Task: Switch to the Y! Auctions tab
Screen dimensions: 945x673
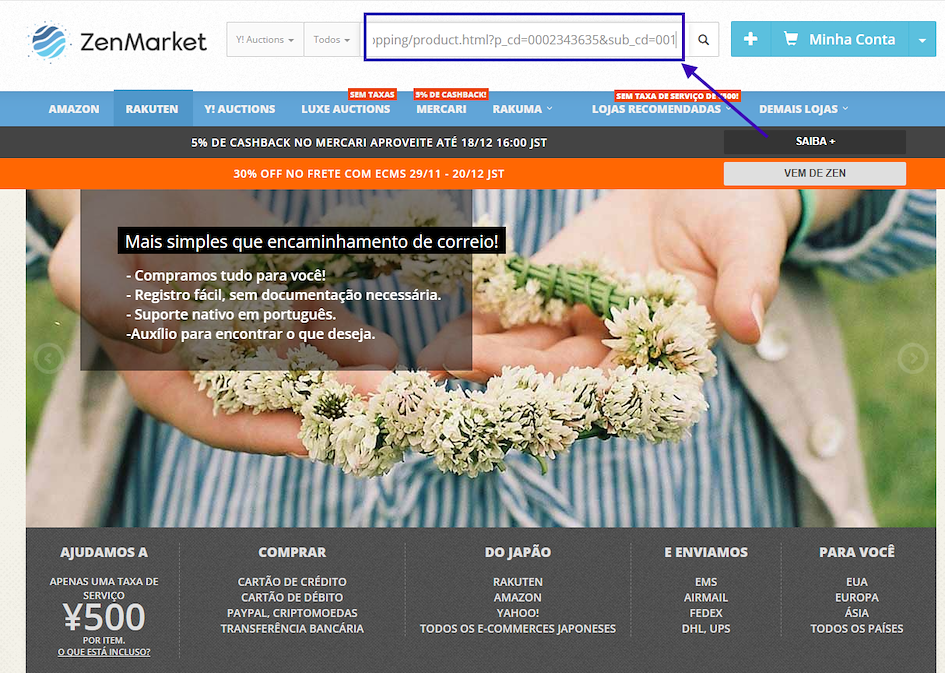Action: (239, 109)
